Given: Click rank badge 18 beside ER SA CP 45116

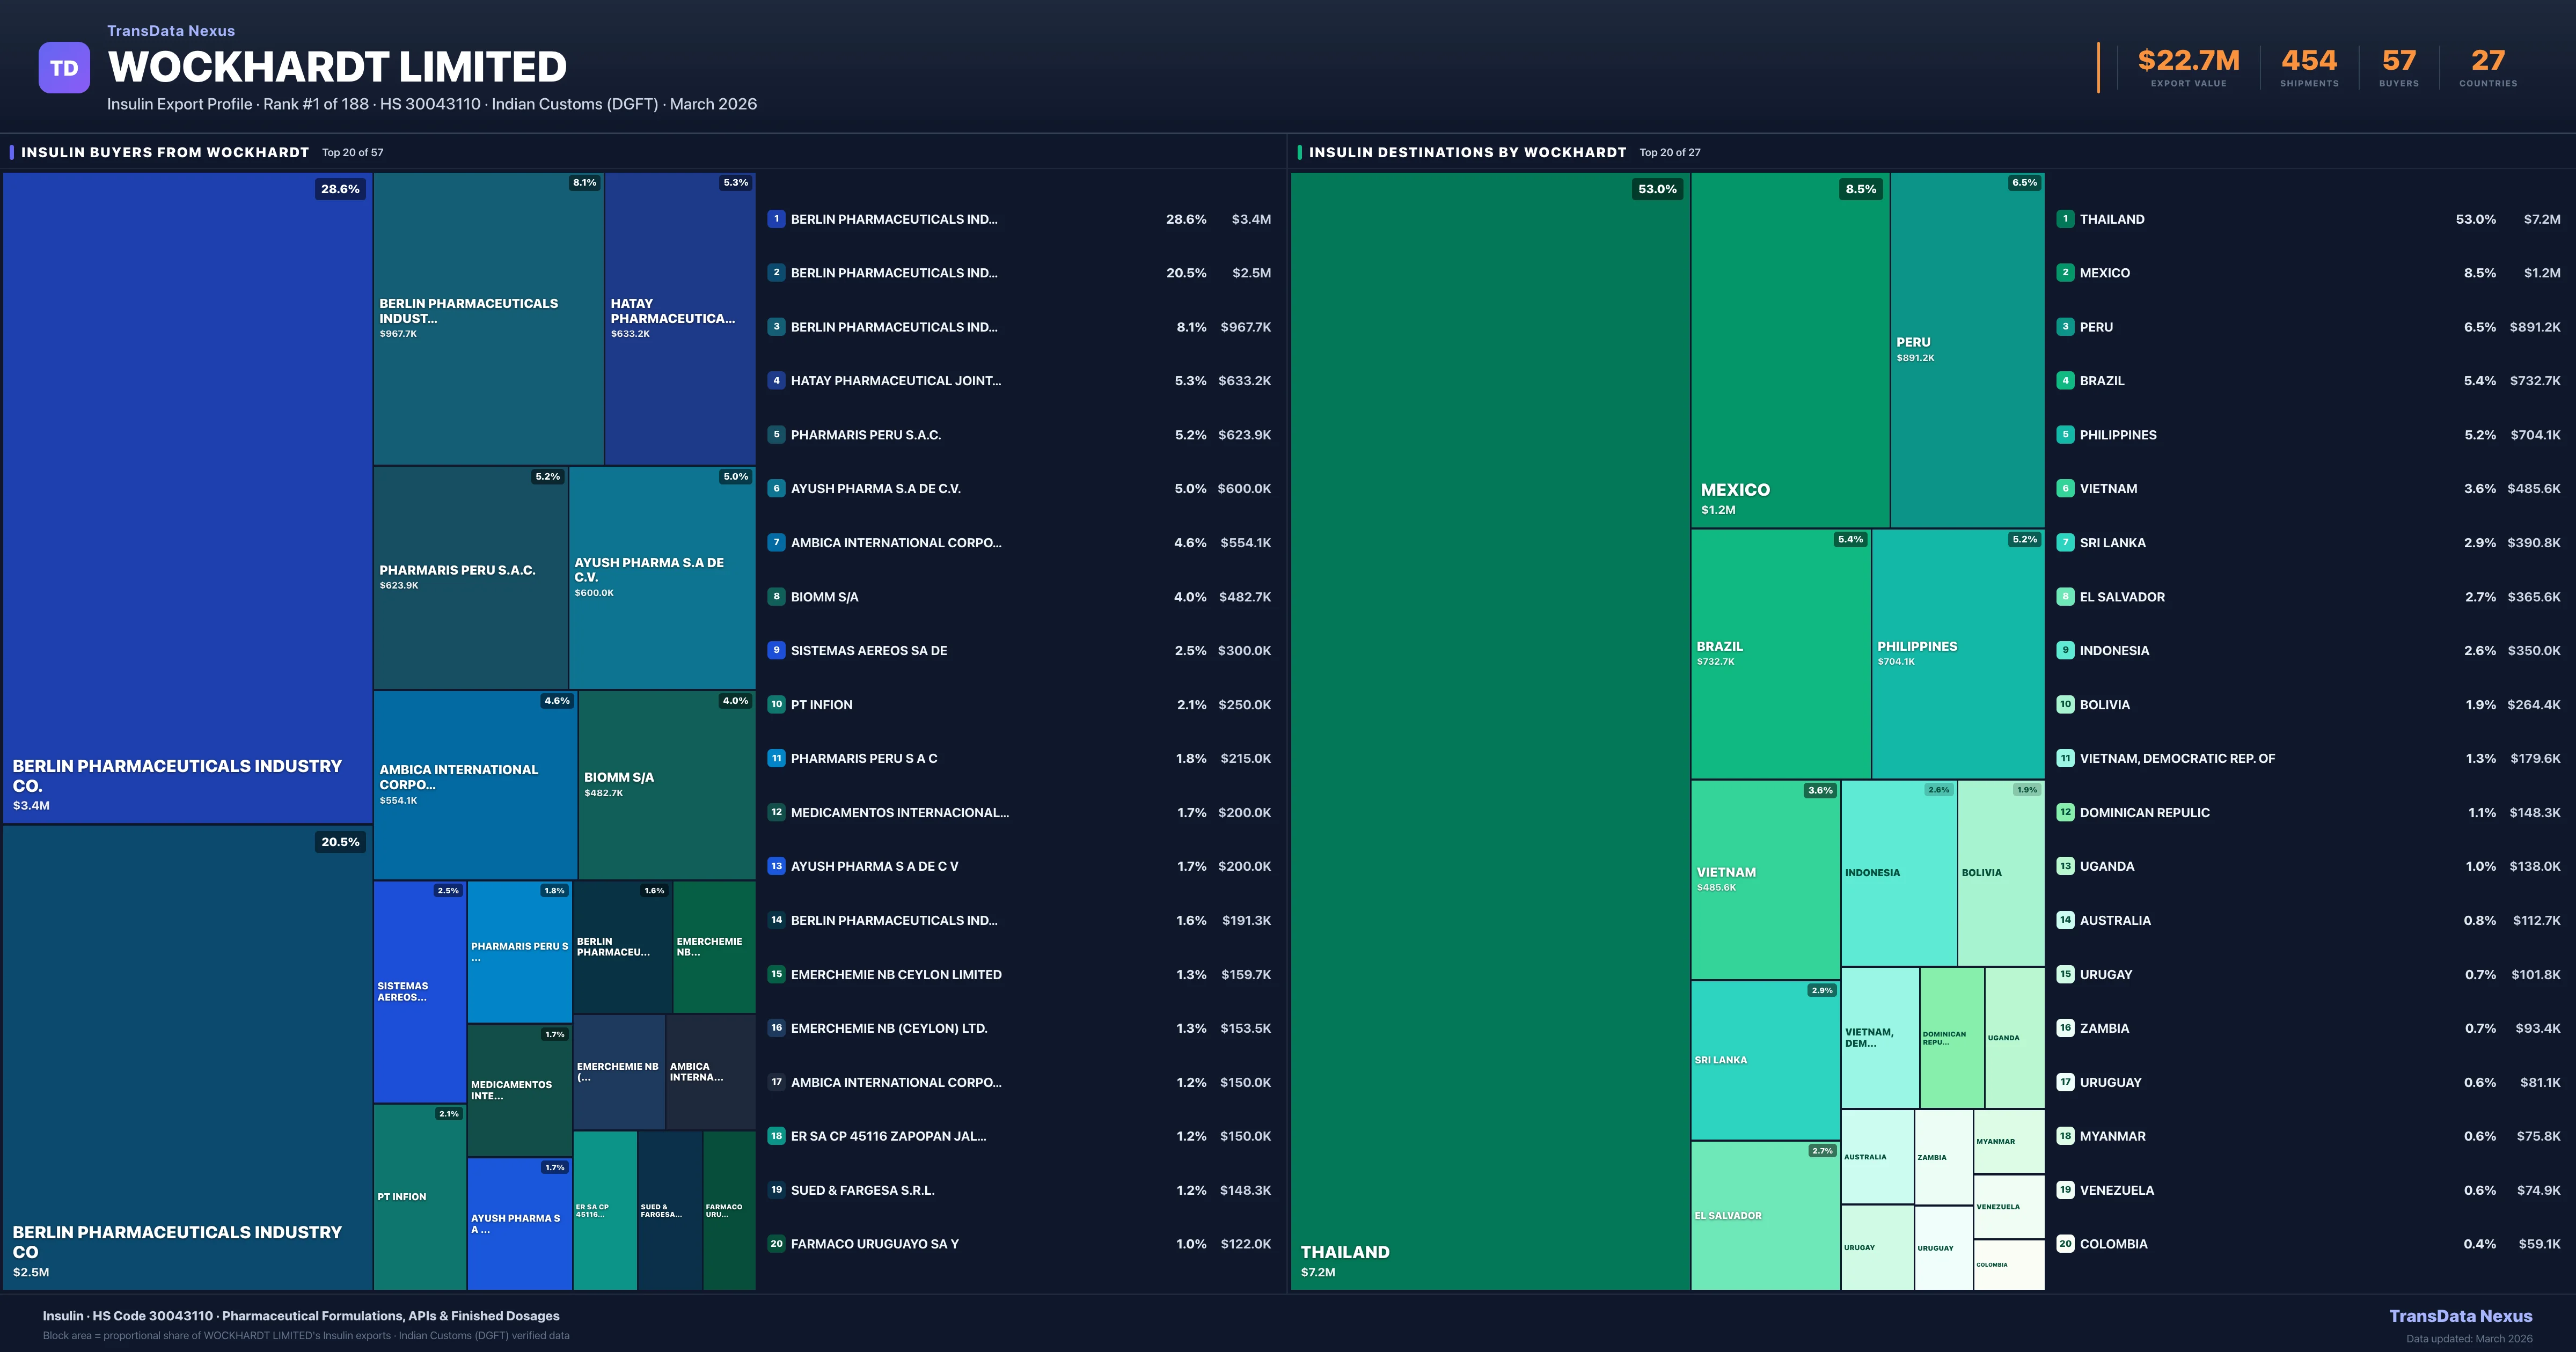Looking at the screenshot, I should (776, 1136).
